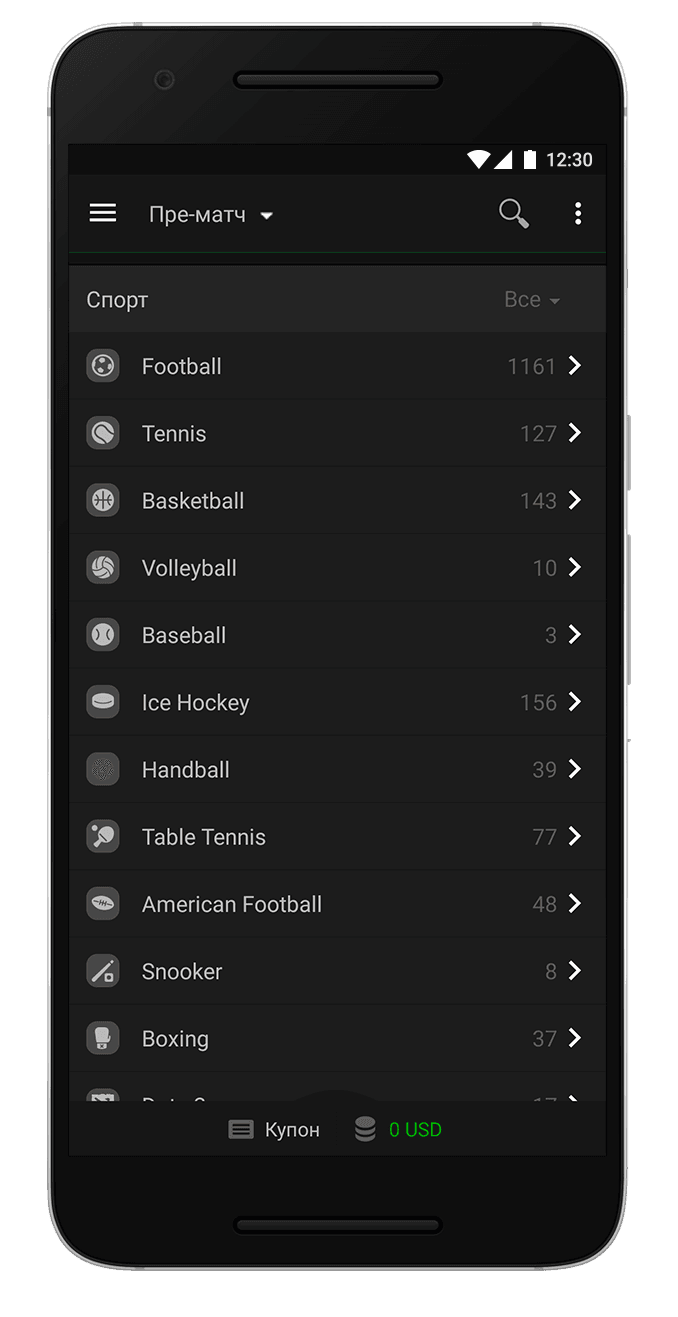Select the Snooker row label
The height and width of the screenshot is (1317, 678).
(x=182, y=971)
